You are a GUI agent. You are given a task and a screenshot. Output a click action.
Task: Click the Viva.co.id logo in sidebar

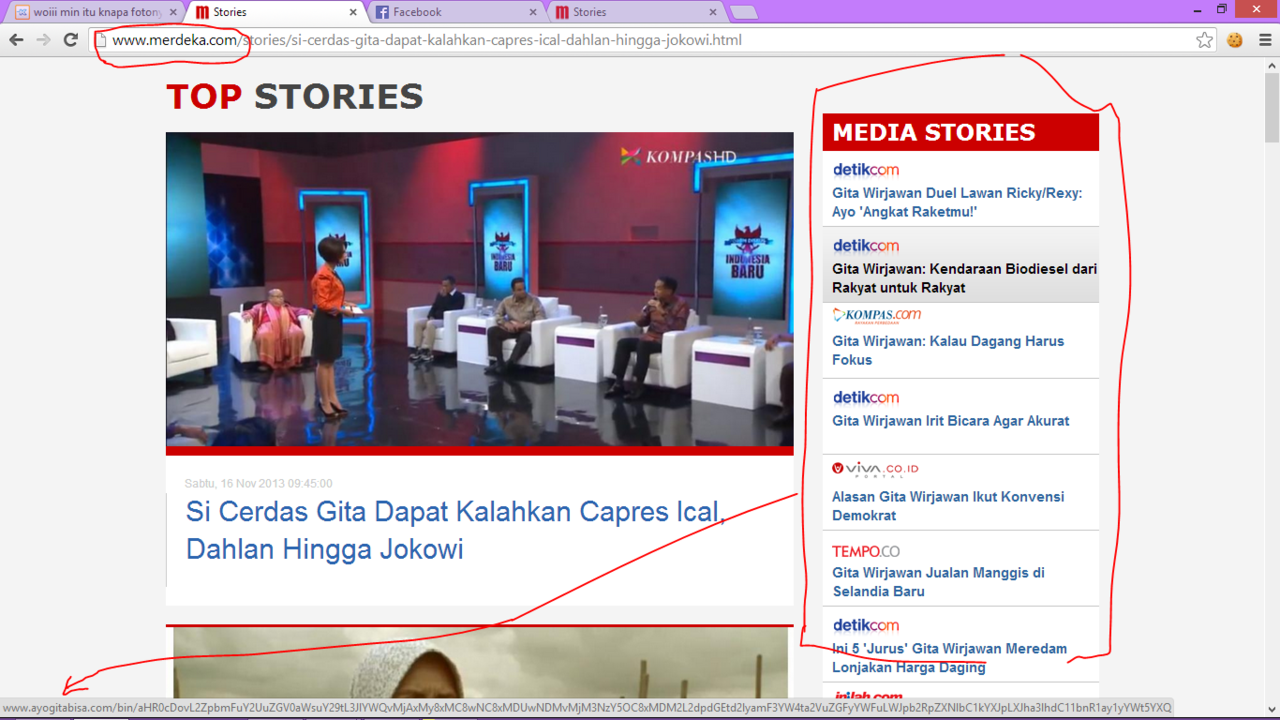pyautogui.click(x=875, y=469)
